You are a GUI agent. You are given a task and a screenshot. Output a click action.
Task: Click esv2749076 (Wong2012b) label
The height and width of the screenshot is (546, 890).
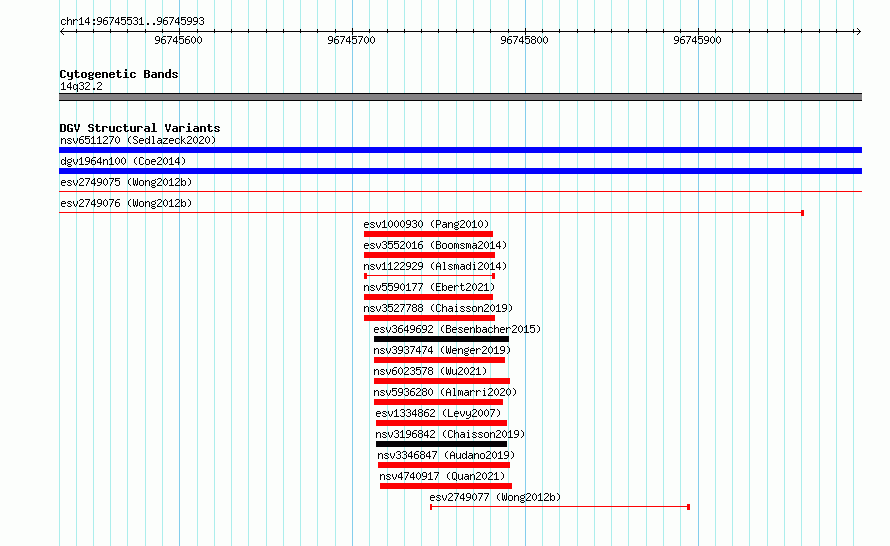(x=126, y=203)
